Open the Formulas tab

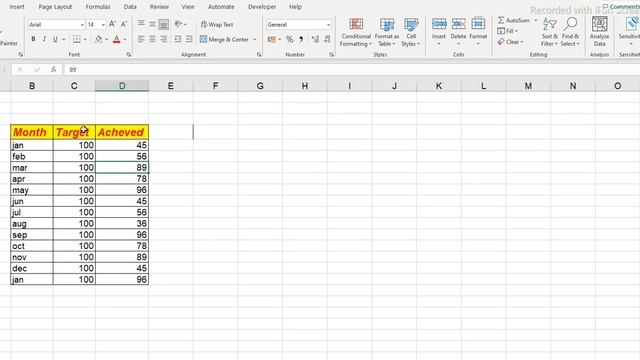coord(98,7)
